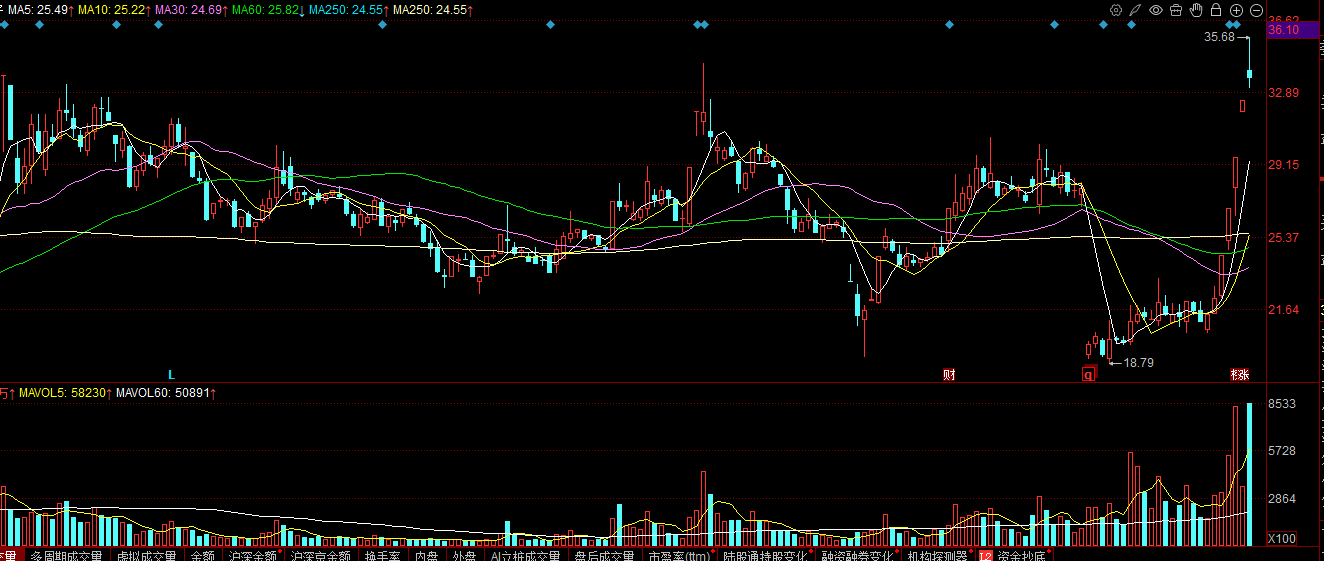Click the X100 volume unit label
Viewport: 1324px width, 561px height.
[x=1282, y=538]
